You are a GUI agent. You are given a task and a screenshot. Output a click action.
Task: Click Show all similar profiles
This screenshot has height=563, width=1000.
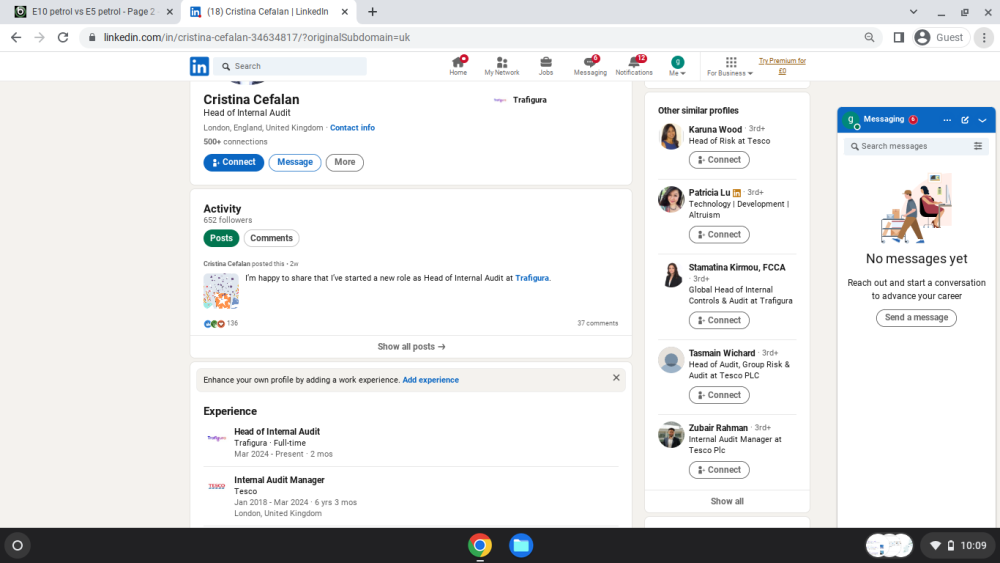[727, 501]
